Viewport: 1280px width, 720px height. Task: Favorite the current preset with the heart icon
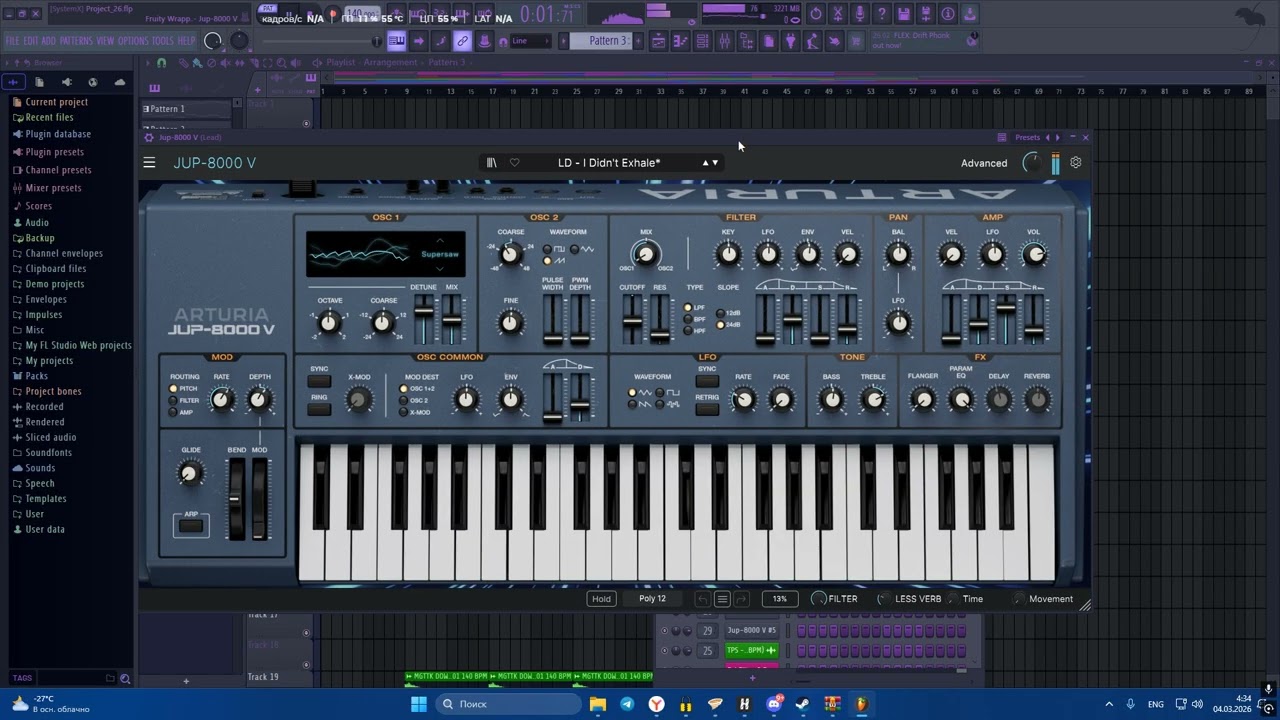coord(514,163)
